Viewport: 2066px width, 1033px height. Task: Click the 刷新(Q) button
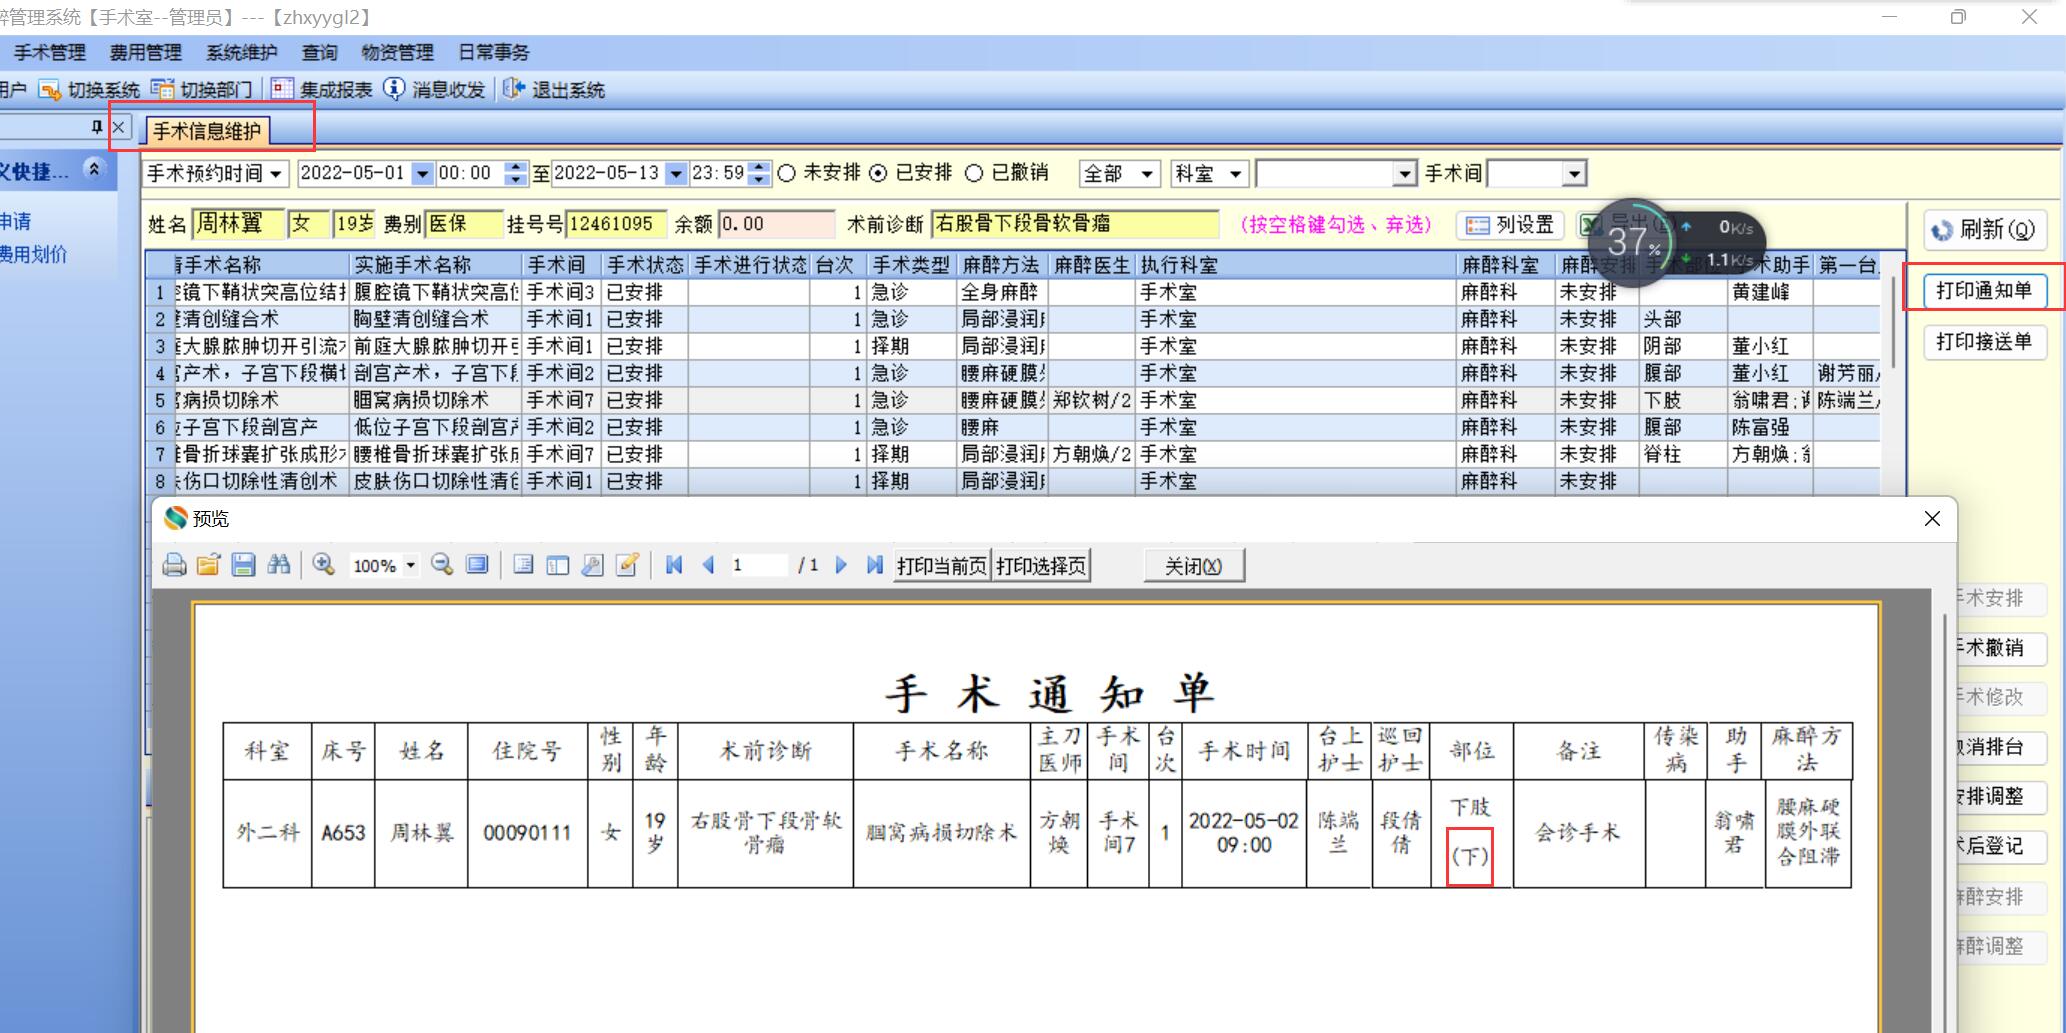pos(1985,230)
